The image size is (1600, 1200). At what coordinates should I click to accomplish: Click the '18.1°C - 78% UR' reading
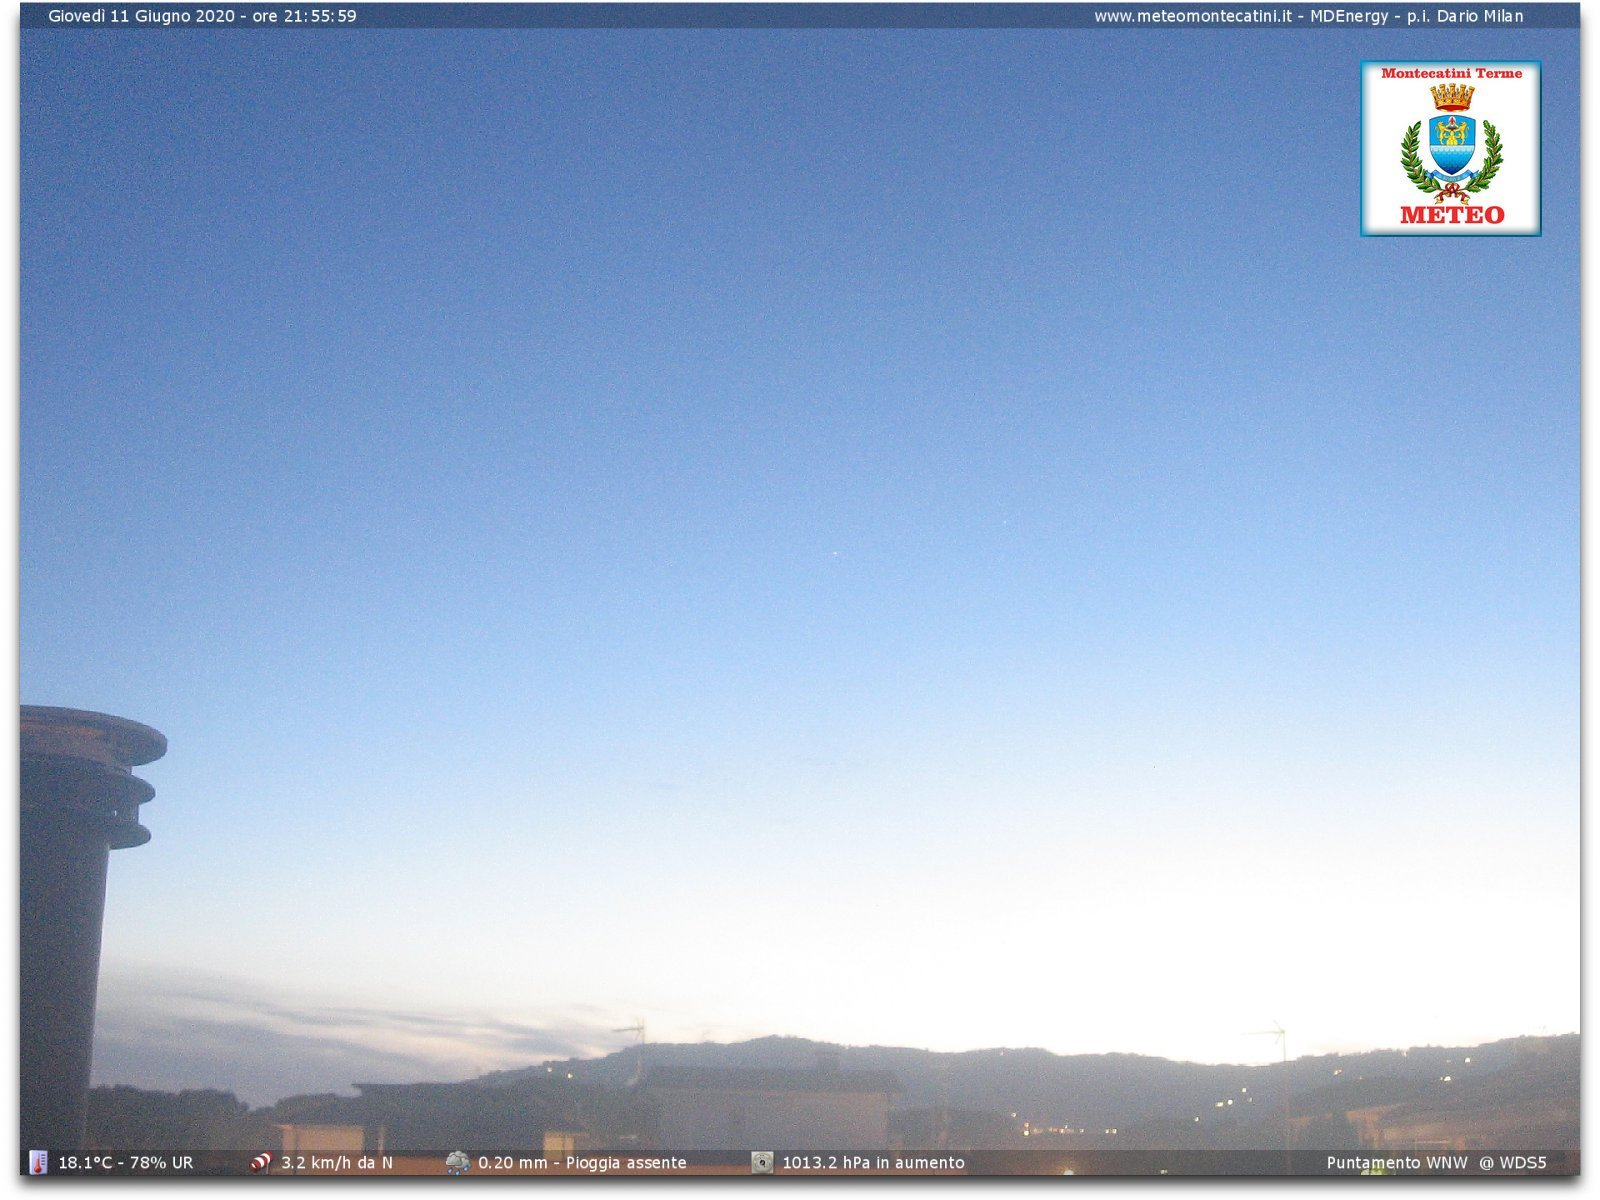pos(126,1163)
